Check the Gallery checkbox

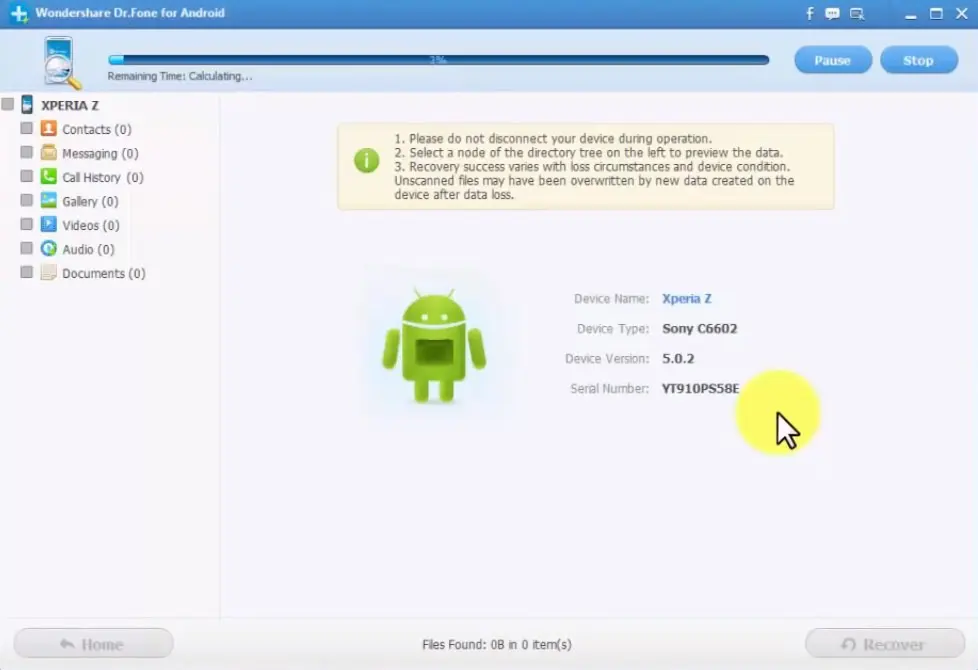[26, 200]
